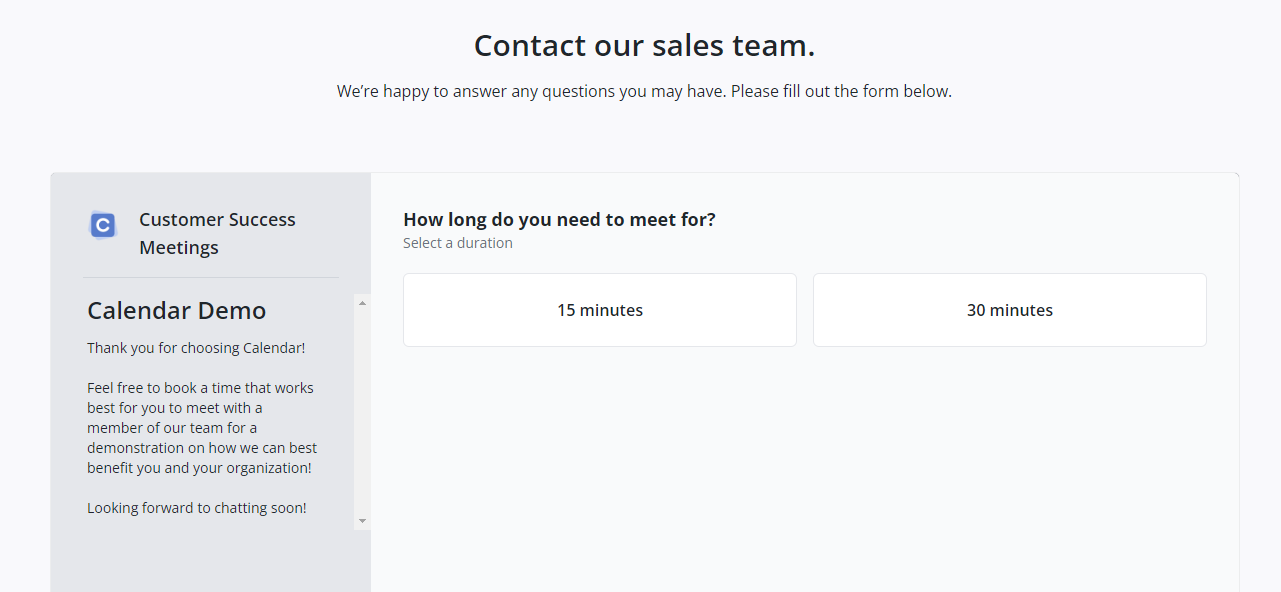Choose the 30 minutes meeting option
1281x592 pixels.
click(1009, 310)
